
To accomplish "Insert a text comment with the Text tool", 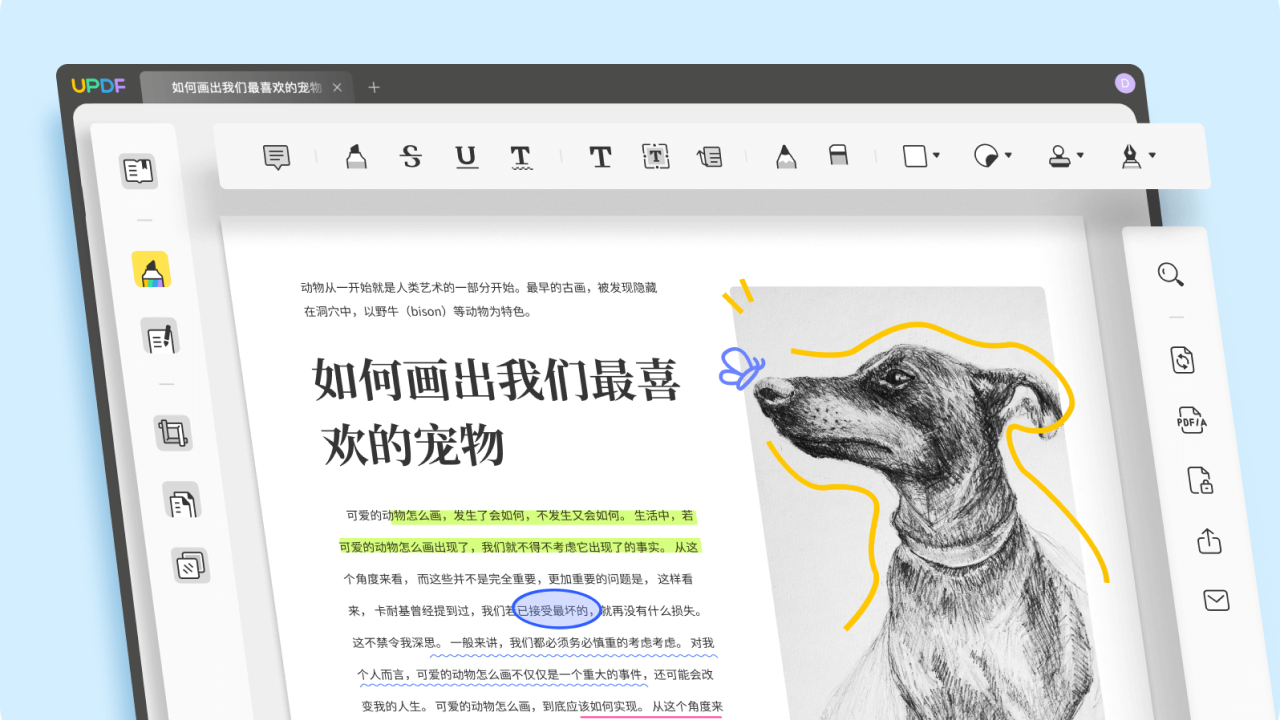I will [x=600, y=157].
